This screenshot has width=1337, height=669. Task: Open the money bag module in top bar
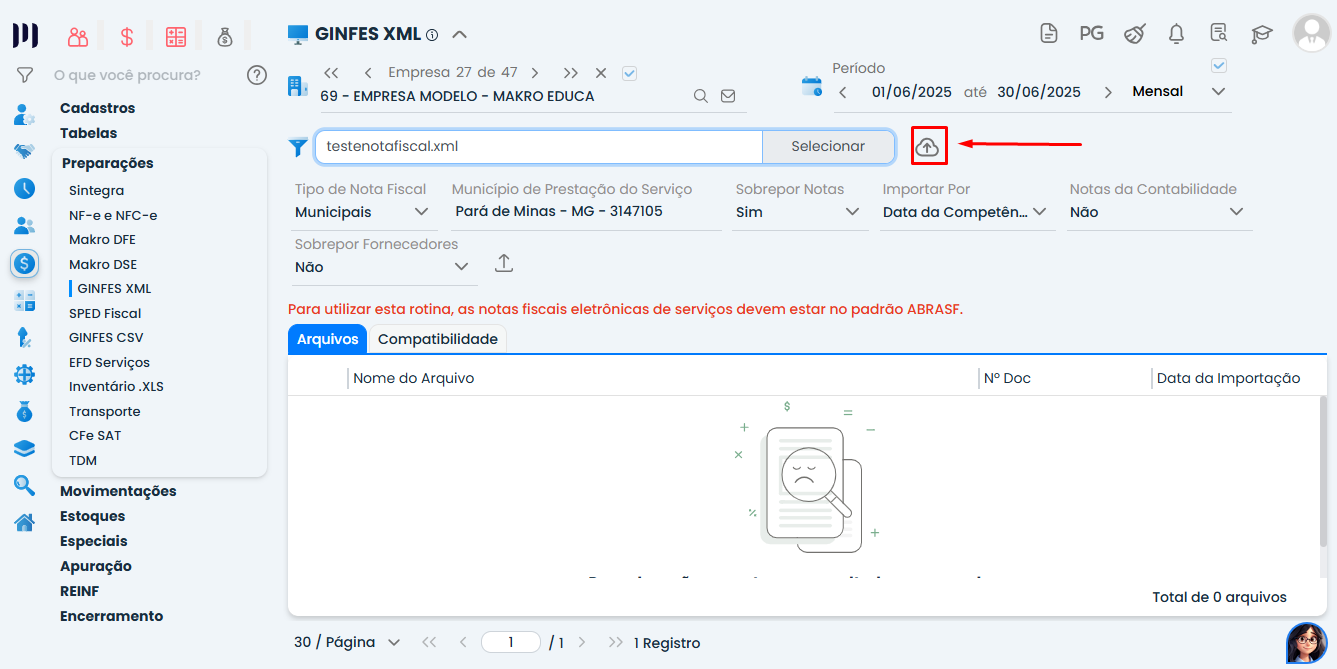pos(225,38)
